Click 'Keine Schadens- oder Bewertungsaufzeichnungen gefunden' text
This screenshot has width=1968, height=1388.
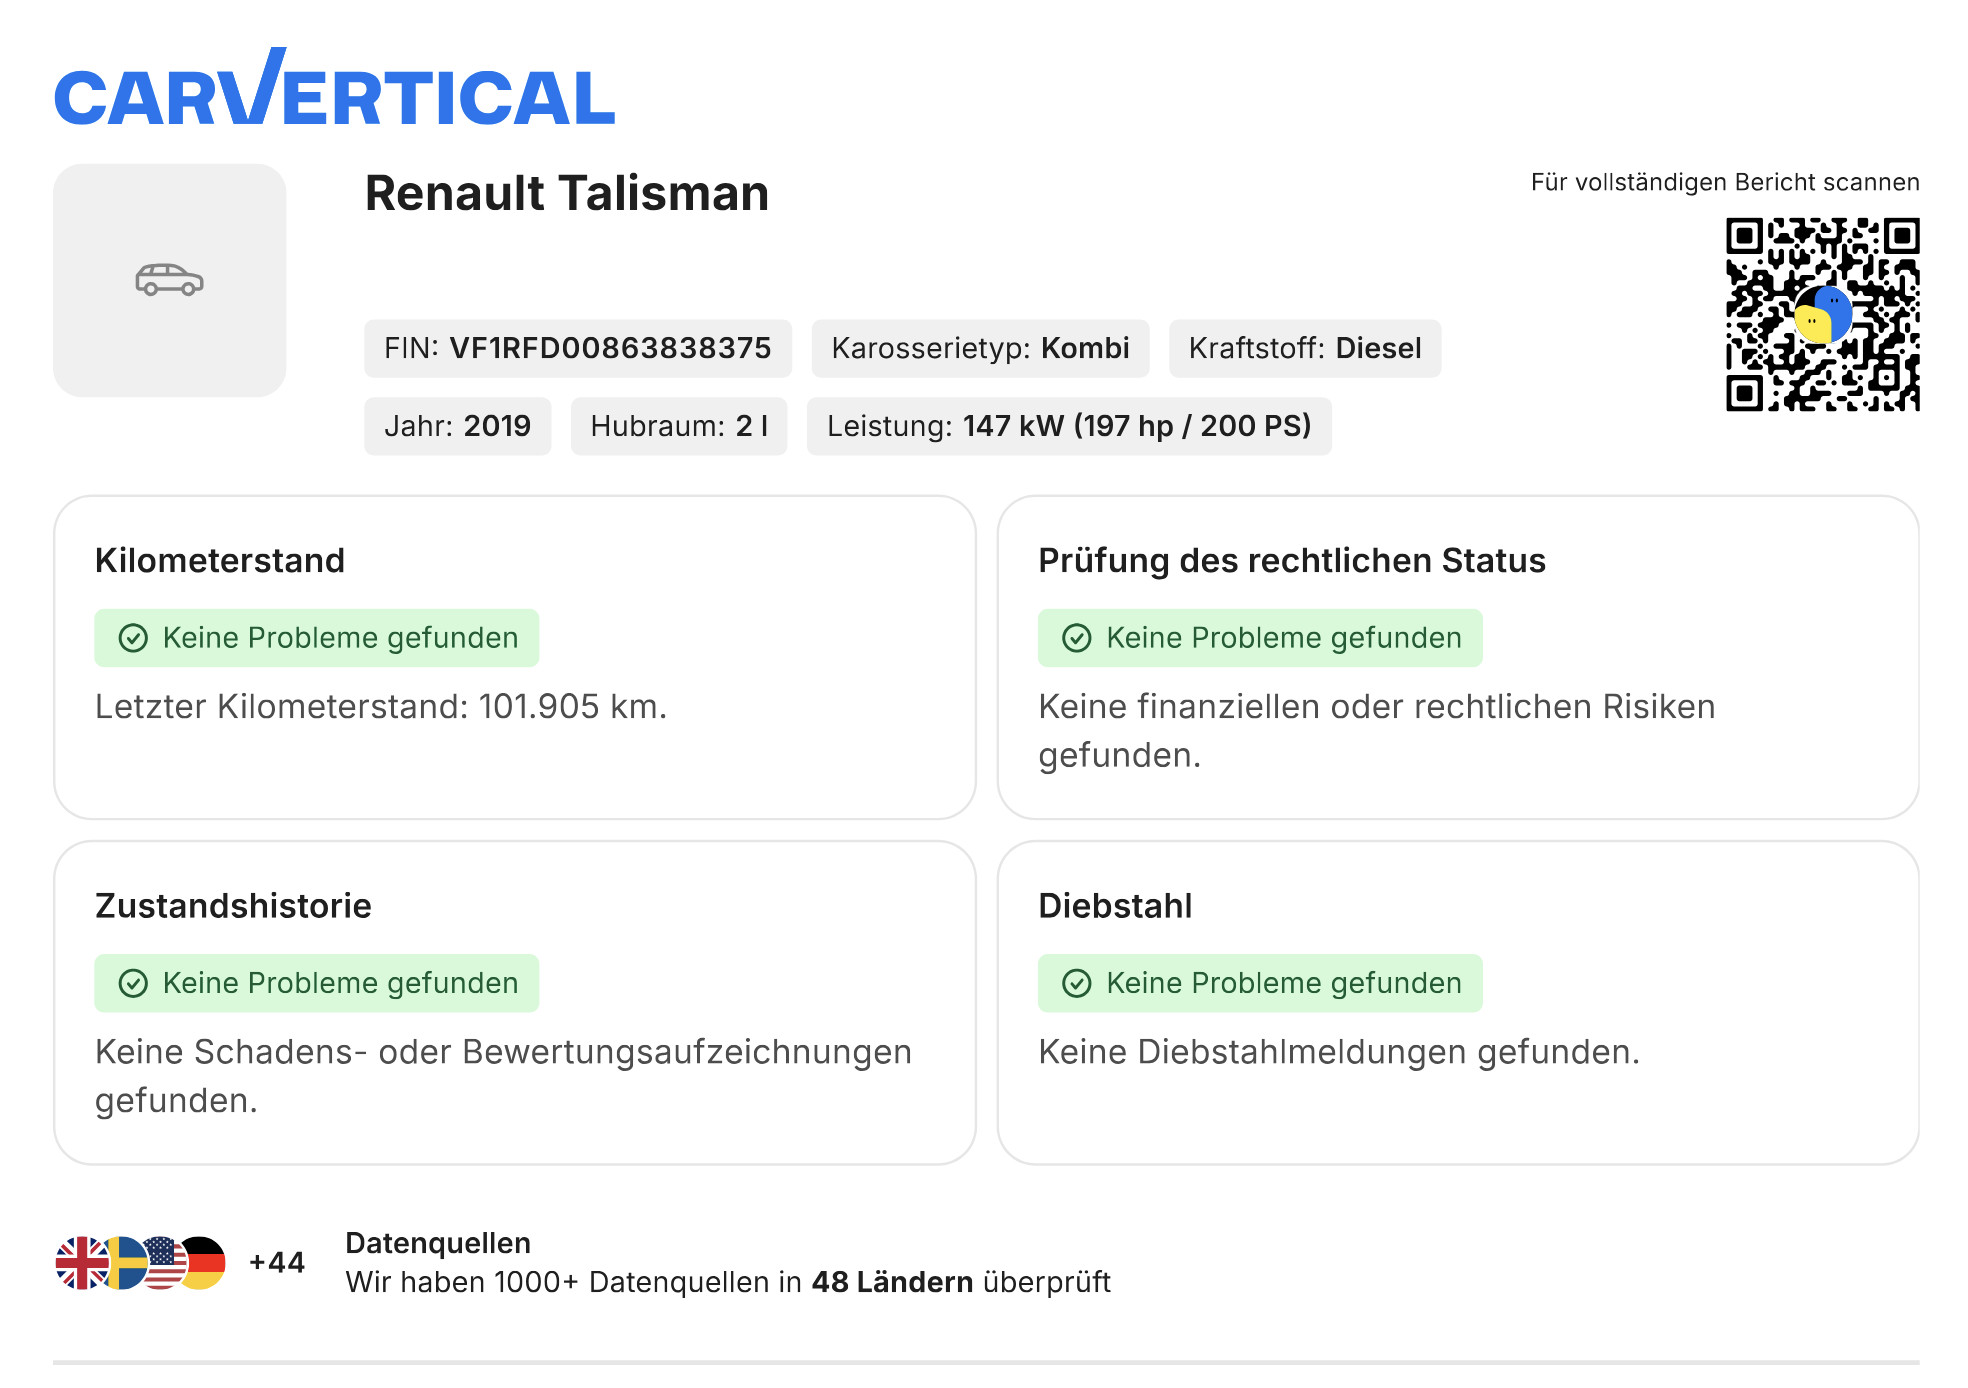(x=503, y=1076)
